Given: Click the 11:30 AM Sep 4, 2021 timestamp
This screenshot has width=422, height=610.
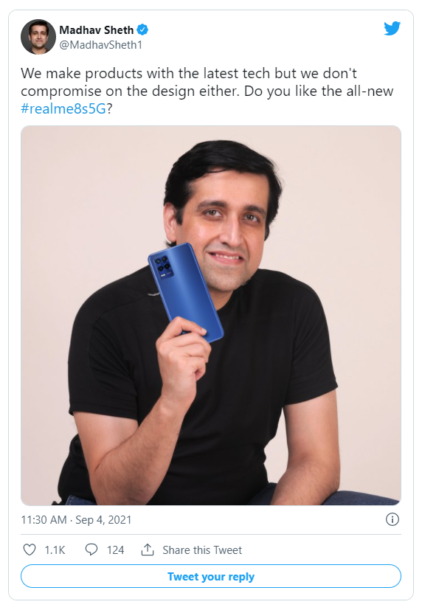Looking at the screenshot, I should [x=76, y=520].
